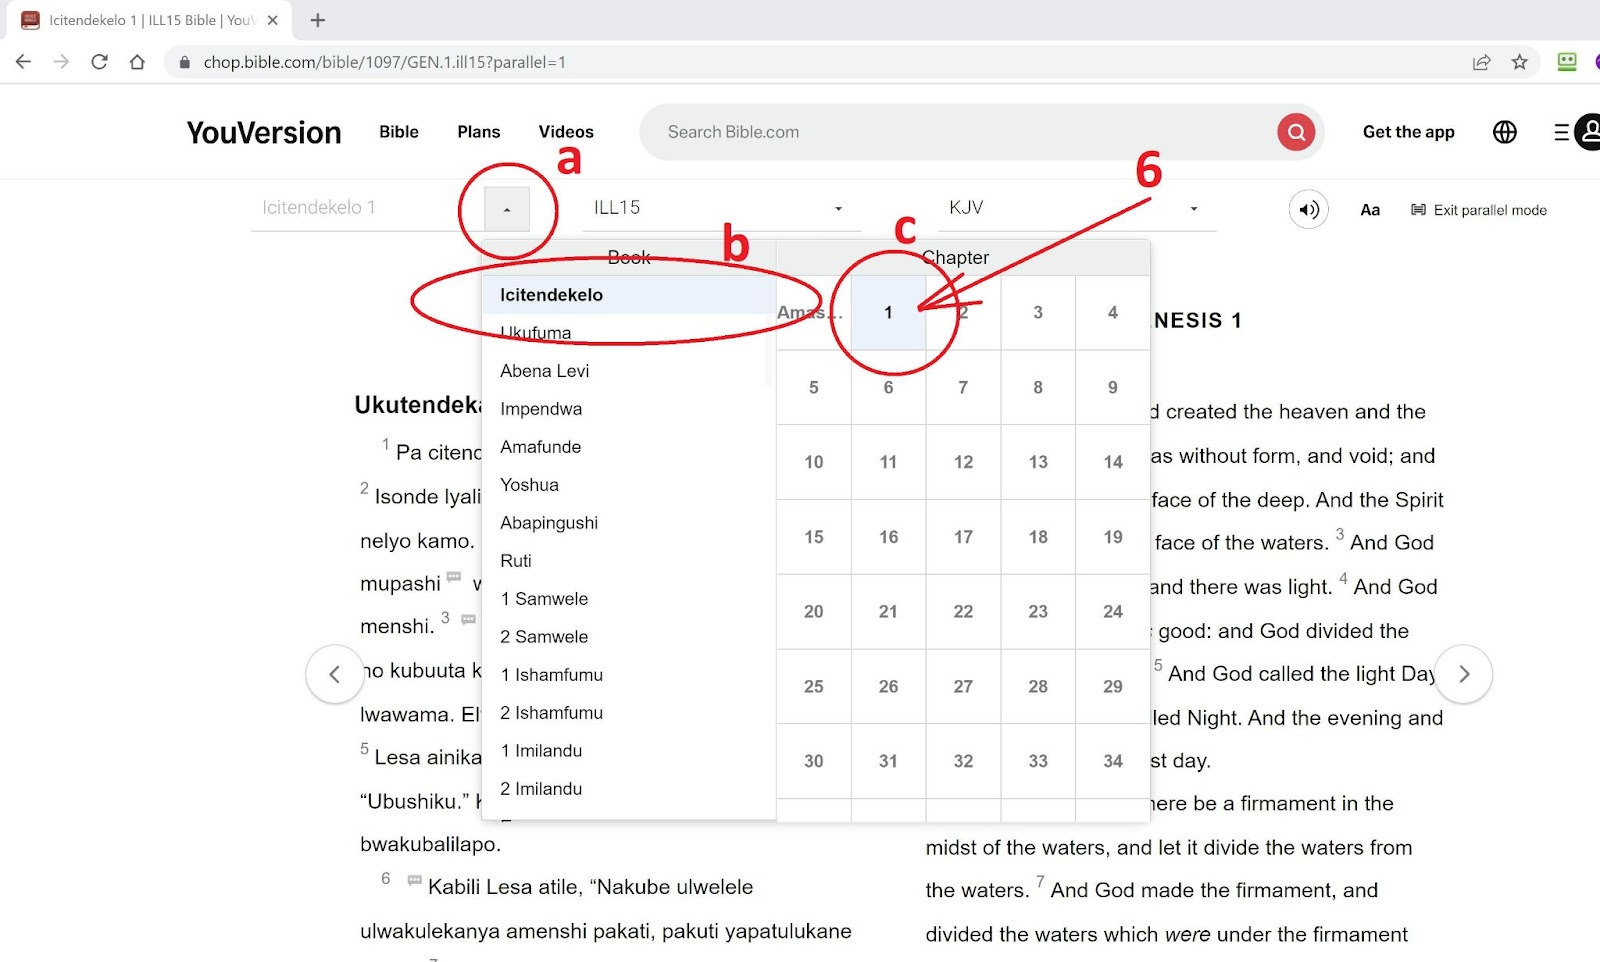Click the red search magnifier button
The width and height of the screenshot is (1600, 962).
1296,132
